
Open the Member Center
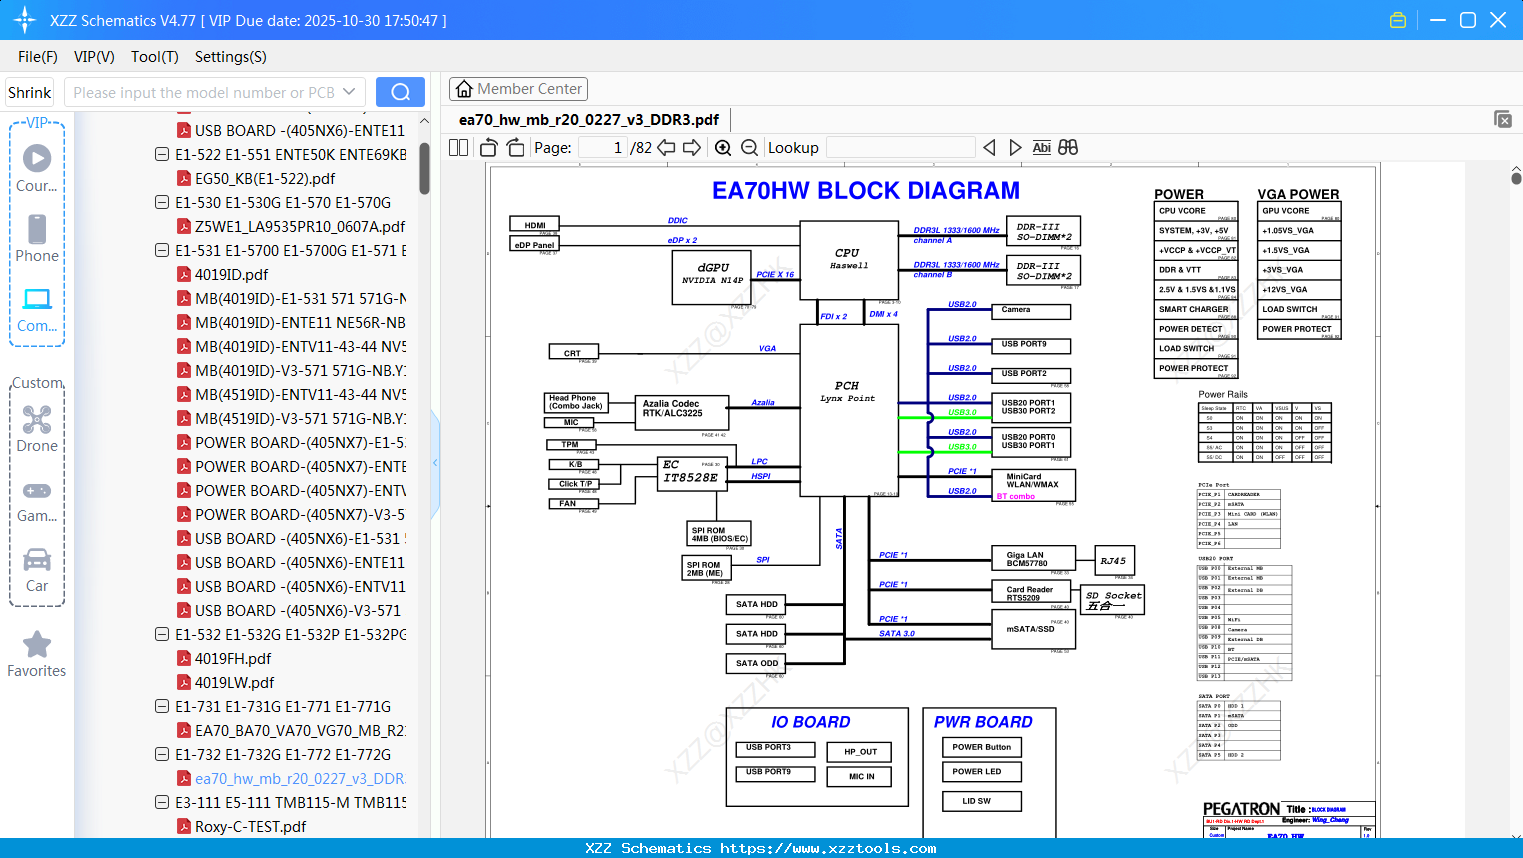[518, 89]
